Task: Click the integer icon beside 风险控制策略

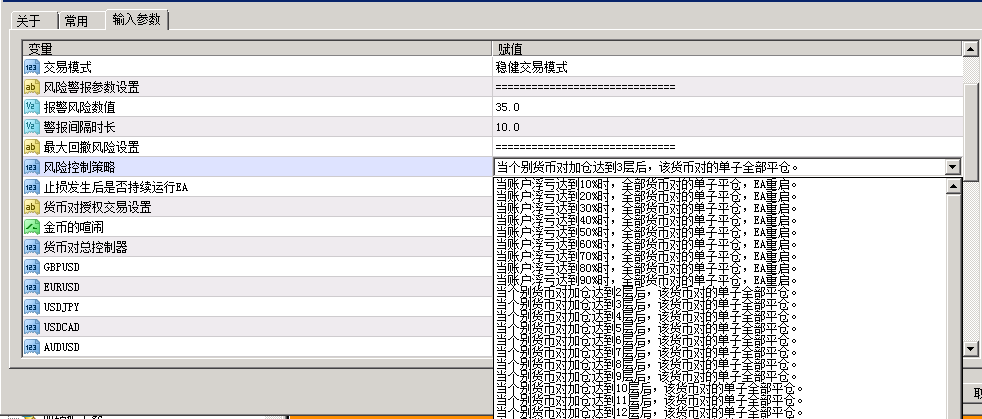Action: [32, 167]
